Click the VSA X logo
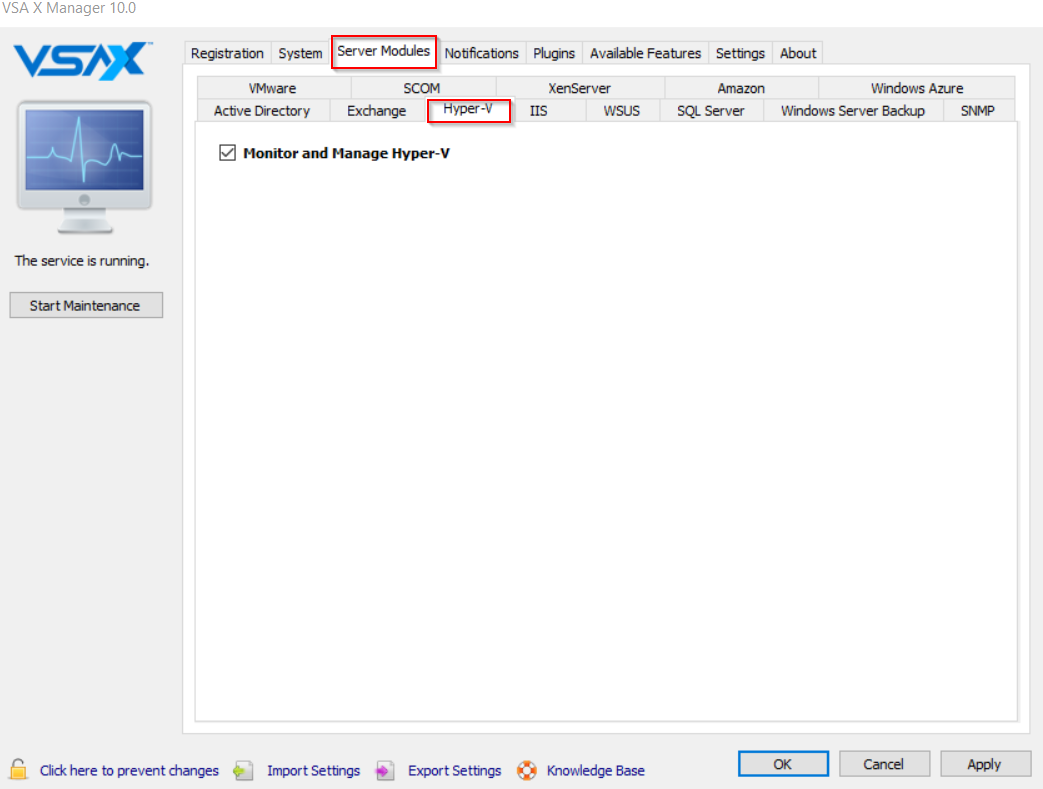 coord(83,61)
